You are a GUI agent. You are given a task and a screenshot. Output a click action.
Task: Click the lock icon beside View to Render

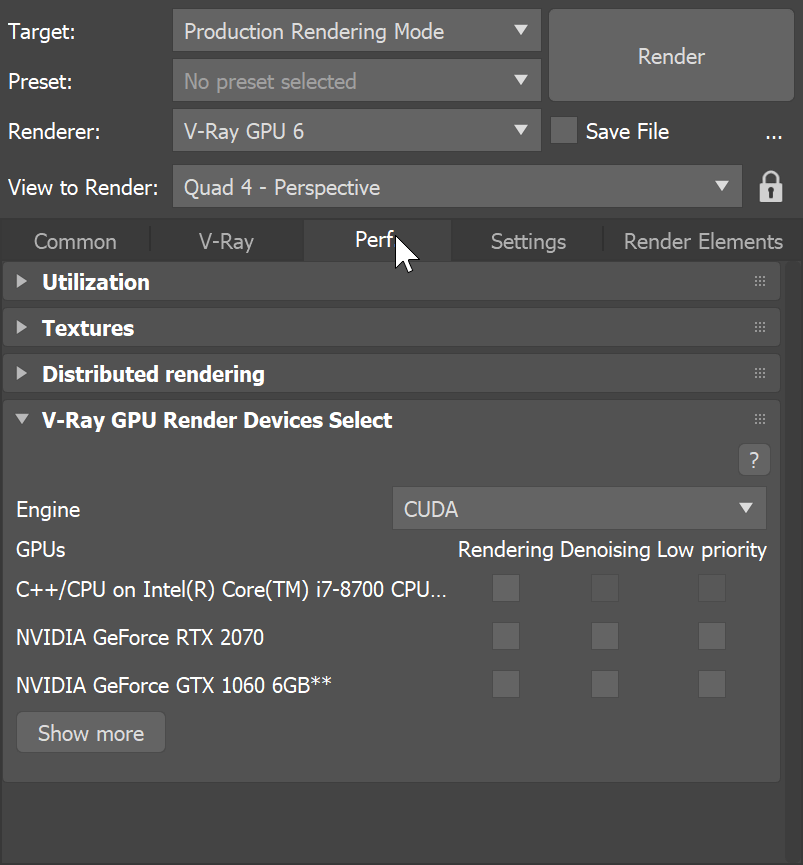coord(770,186)
